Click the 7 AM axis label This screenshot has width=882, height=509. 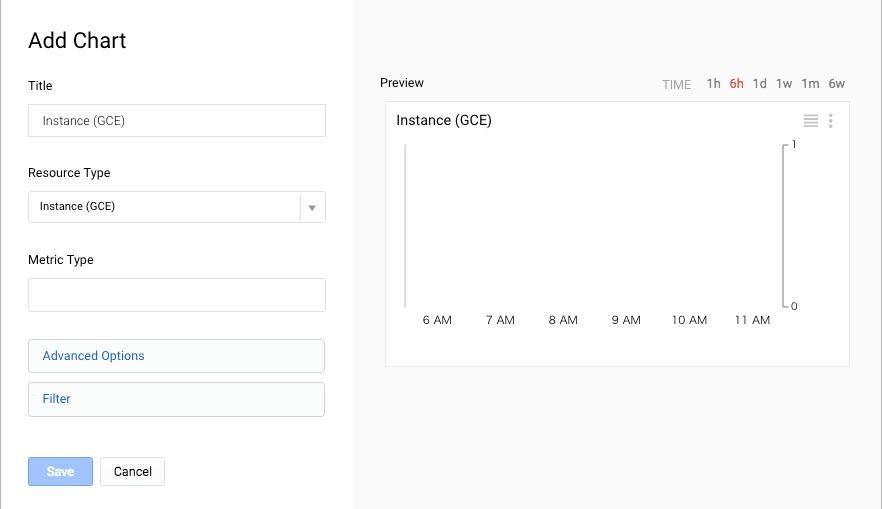[x=500, y=320]
